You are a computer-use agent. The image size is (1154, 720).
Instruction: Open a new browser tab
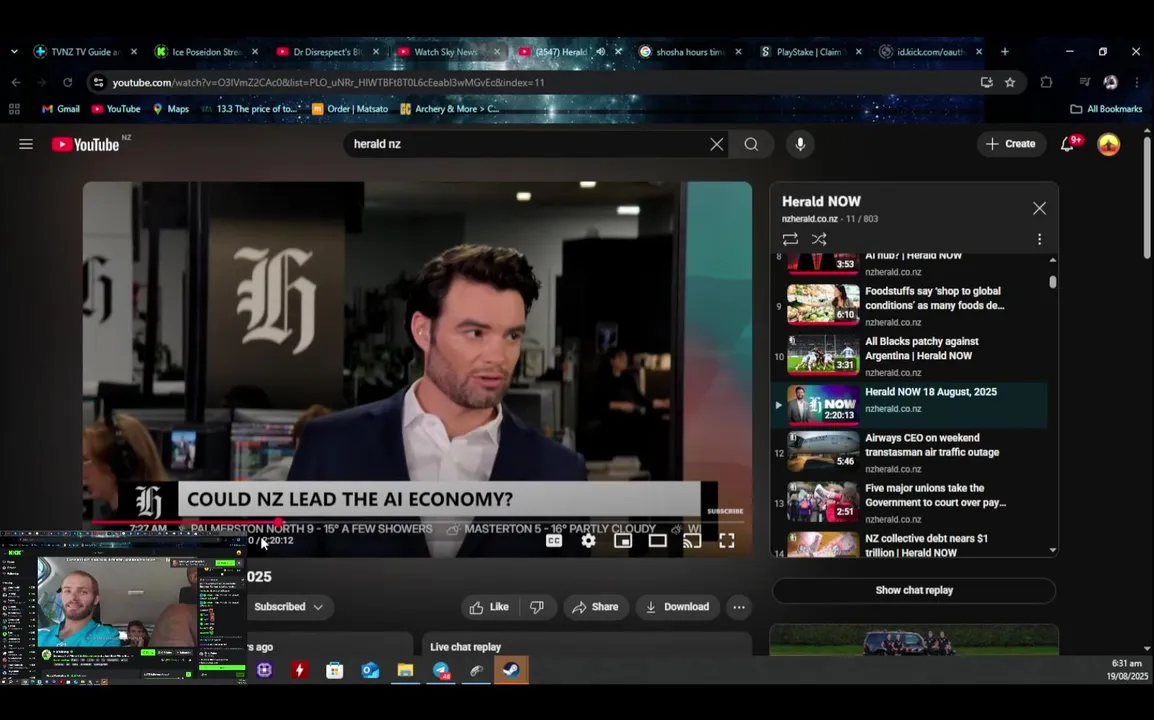pos(1005,52)
